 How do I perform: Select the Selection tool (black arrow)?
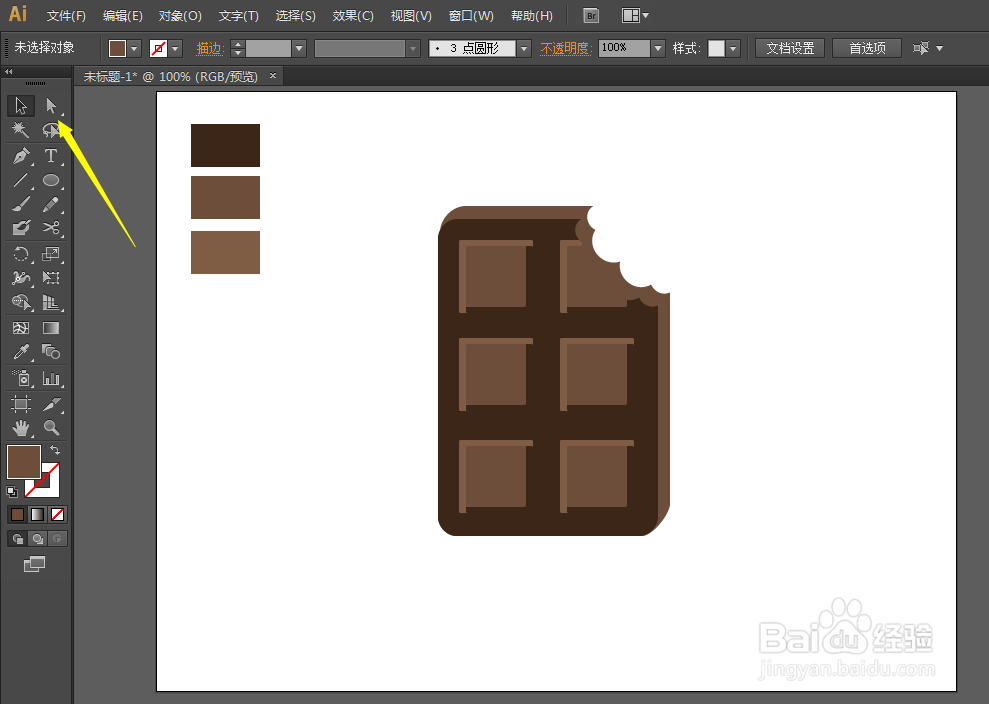(x=21, y=105)
